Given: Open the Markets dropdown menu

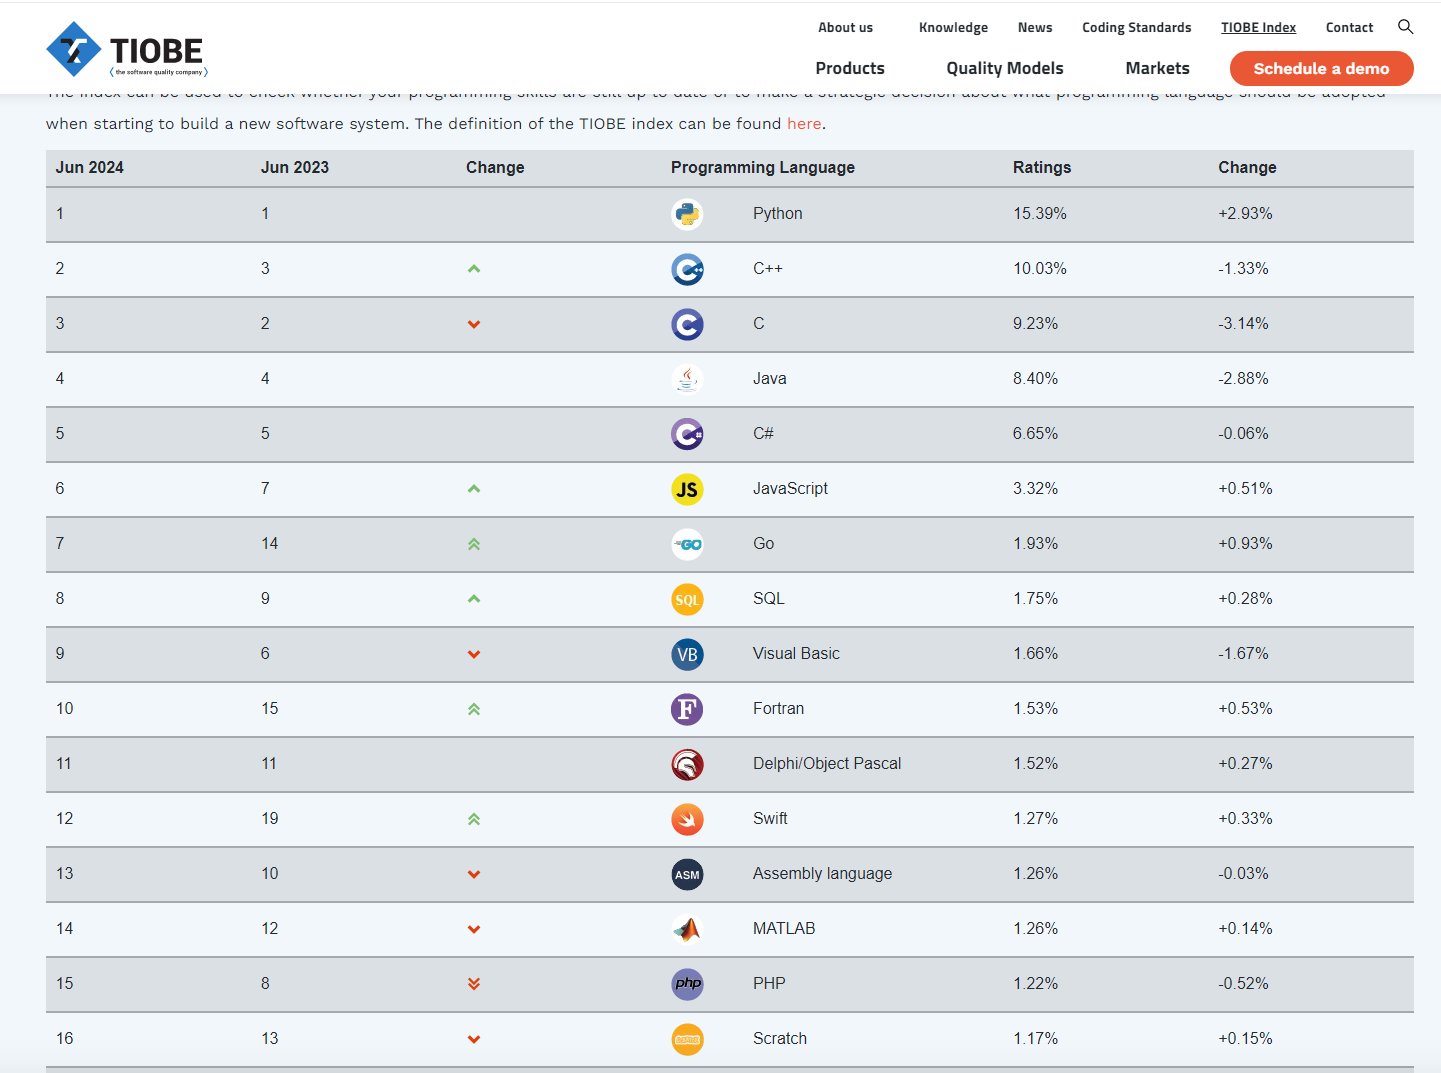Looking at the screenshot, I should pos(1157,68).
